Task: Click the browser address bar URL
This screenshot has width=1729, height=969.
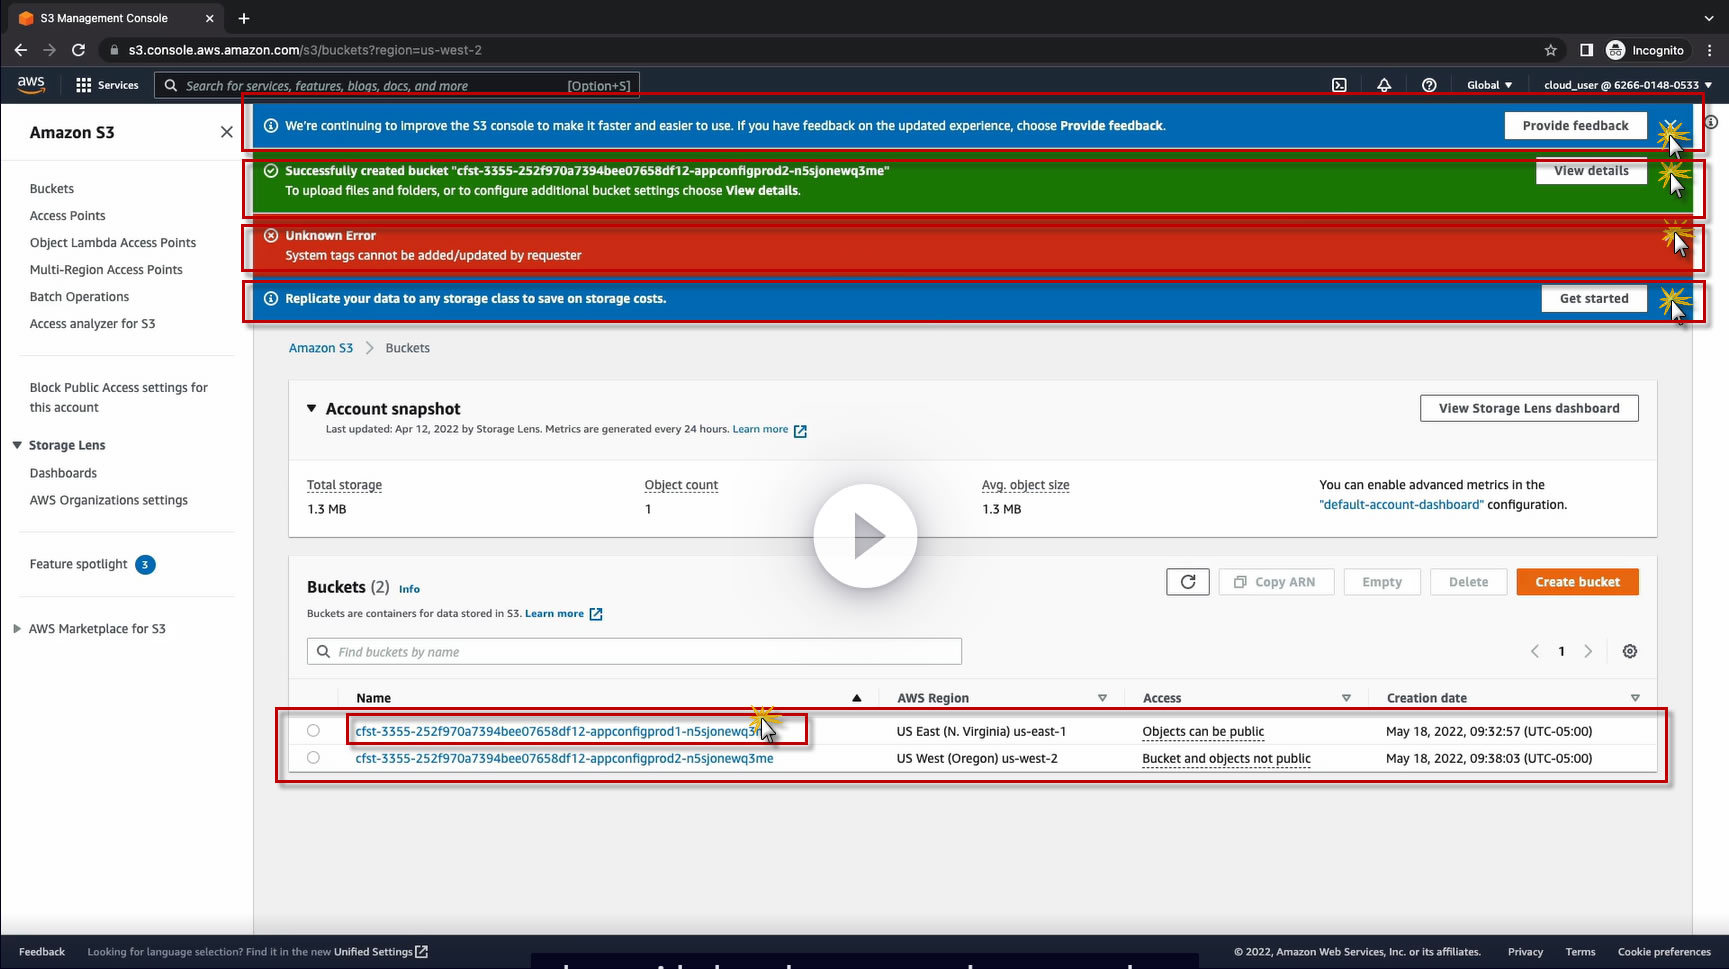Action: (305, 50)
